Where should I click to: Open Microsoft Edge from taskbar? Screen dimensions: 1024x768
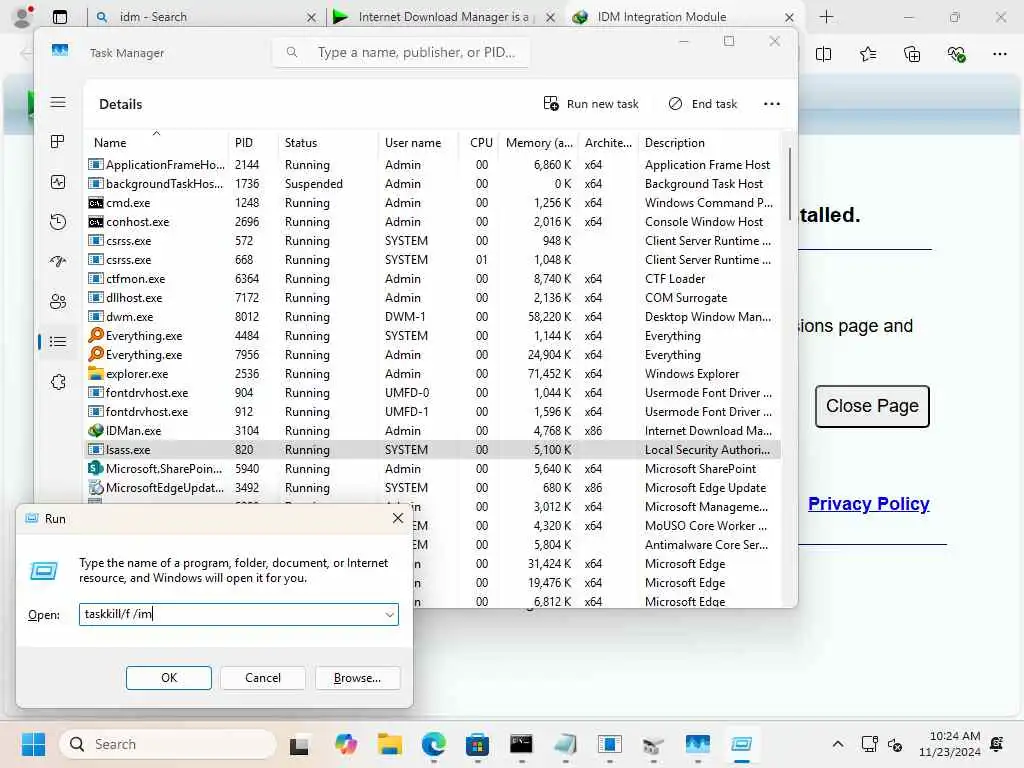434,744
